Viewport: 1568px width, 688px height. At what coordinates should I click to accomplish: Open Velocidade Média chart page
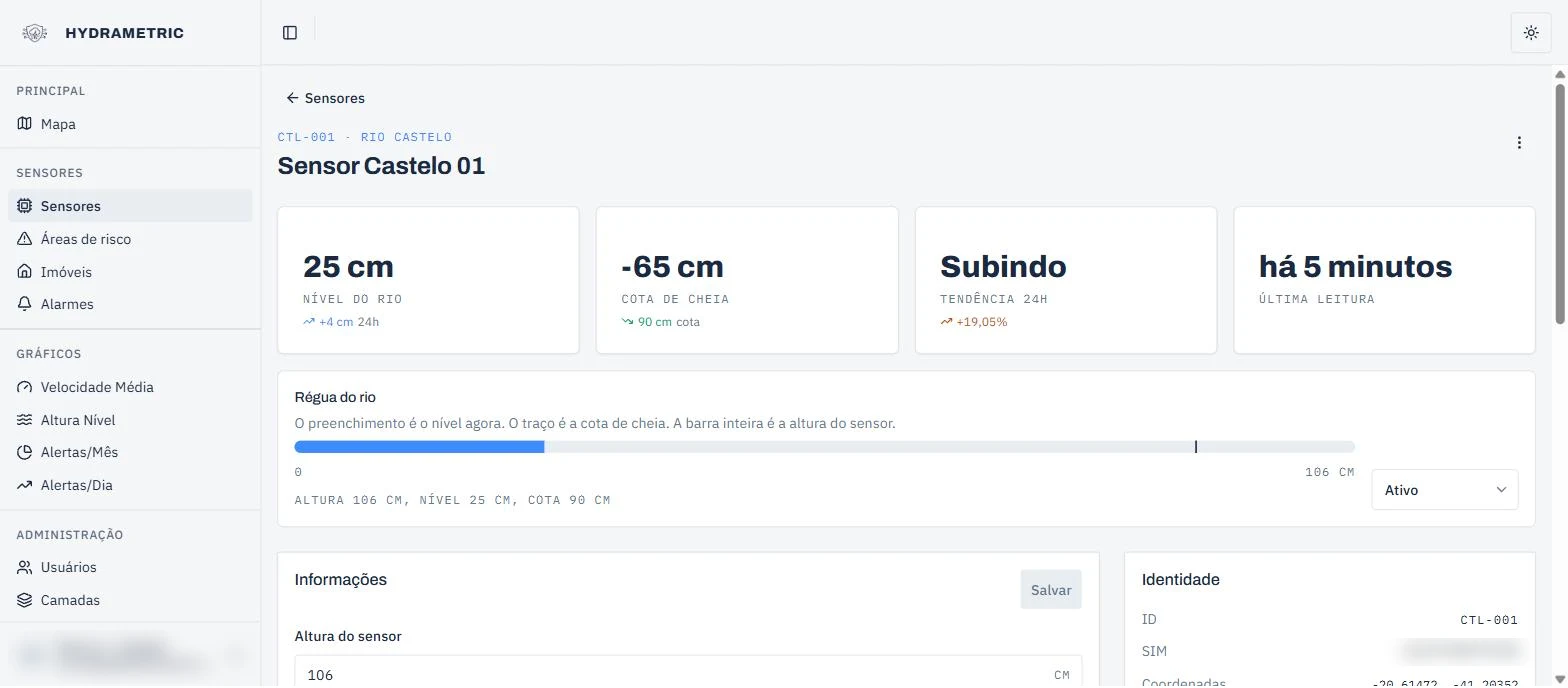[130, 387]
